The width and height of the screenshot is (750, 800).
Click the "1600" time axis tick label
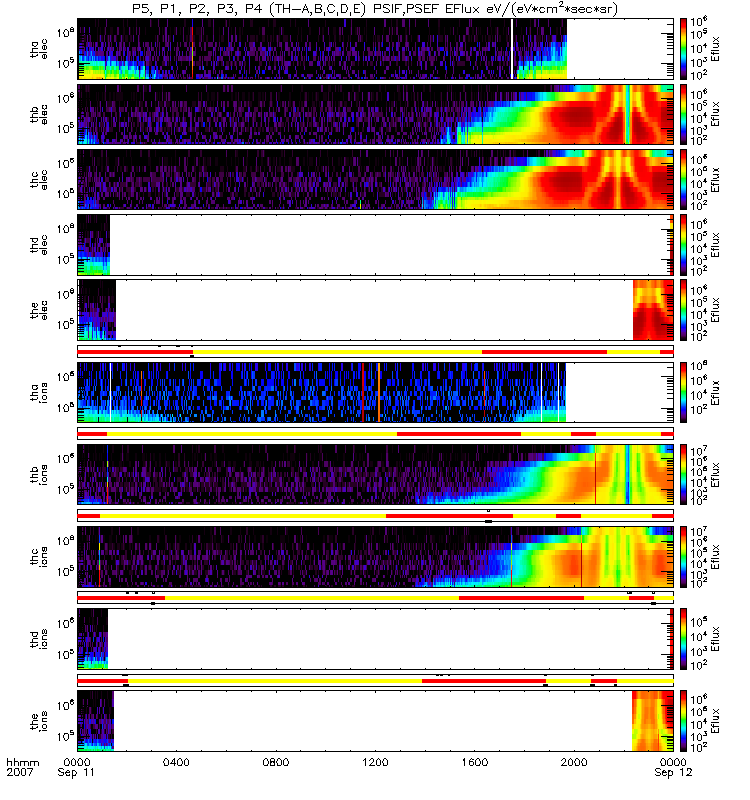(x=474, y=762)
